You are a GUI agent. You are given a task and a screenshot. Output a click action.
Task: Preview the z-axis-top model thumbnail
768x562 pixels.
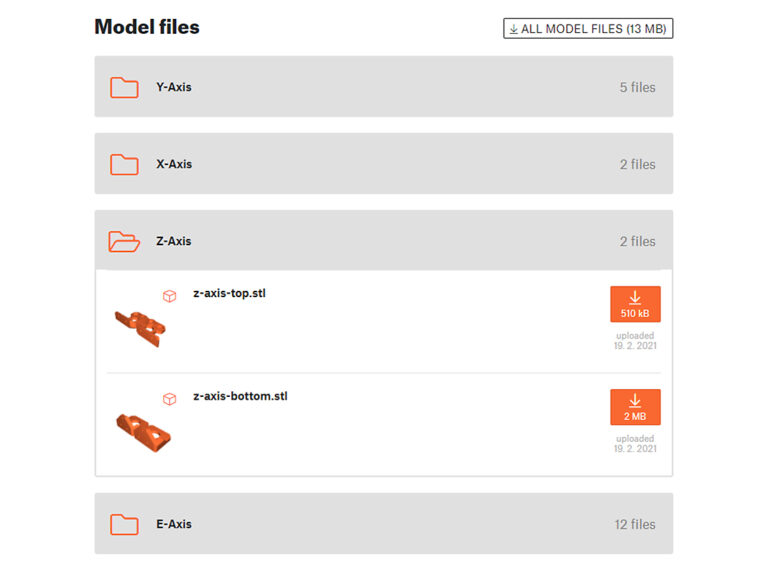(140, 326)
